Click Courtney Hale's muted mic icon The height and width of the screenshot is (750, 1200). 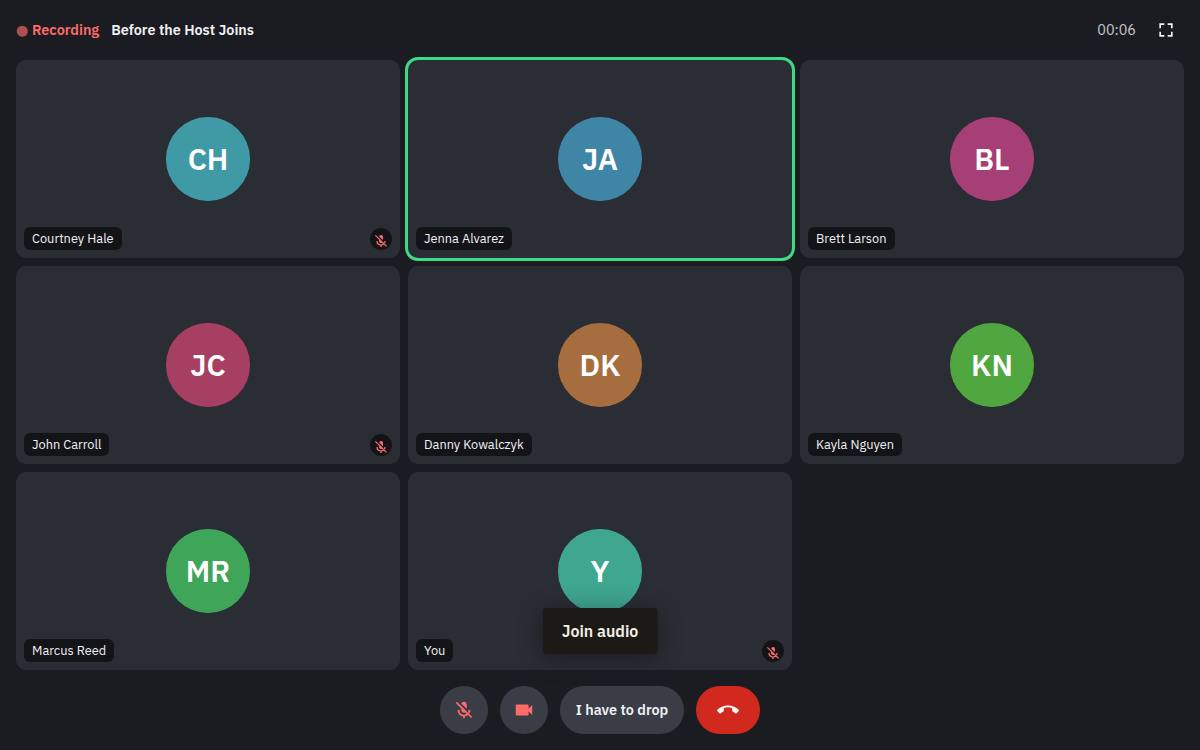point(380,240)
